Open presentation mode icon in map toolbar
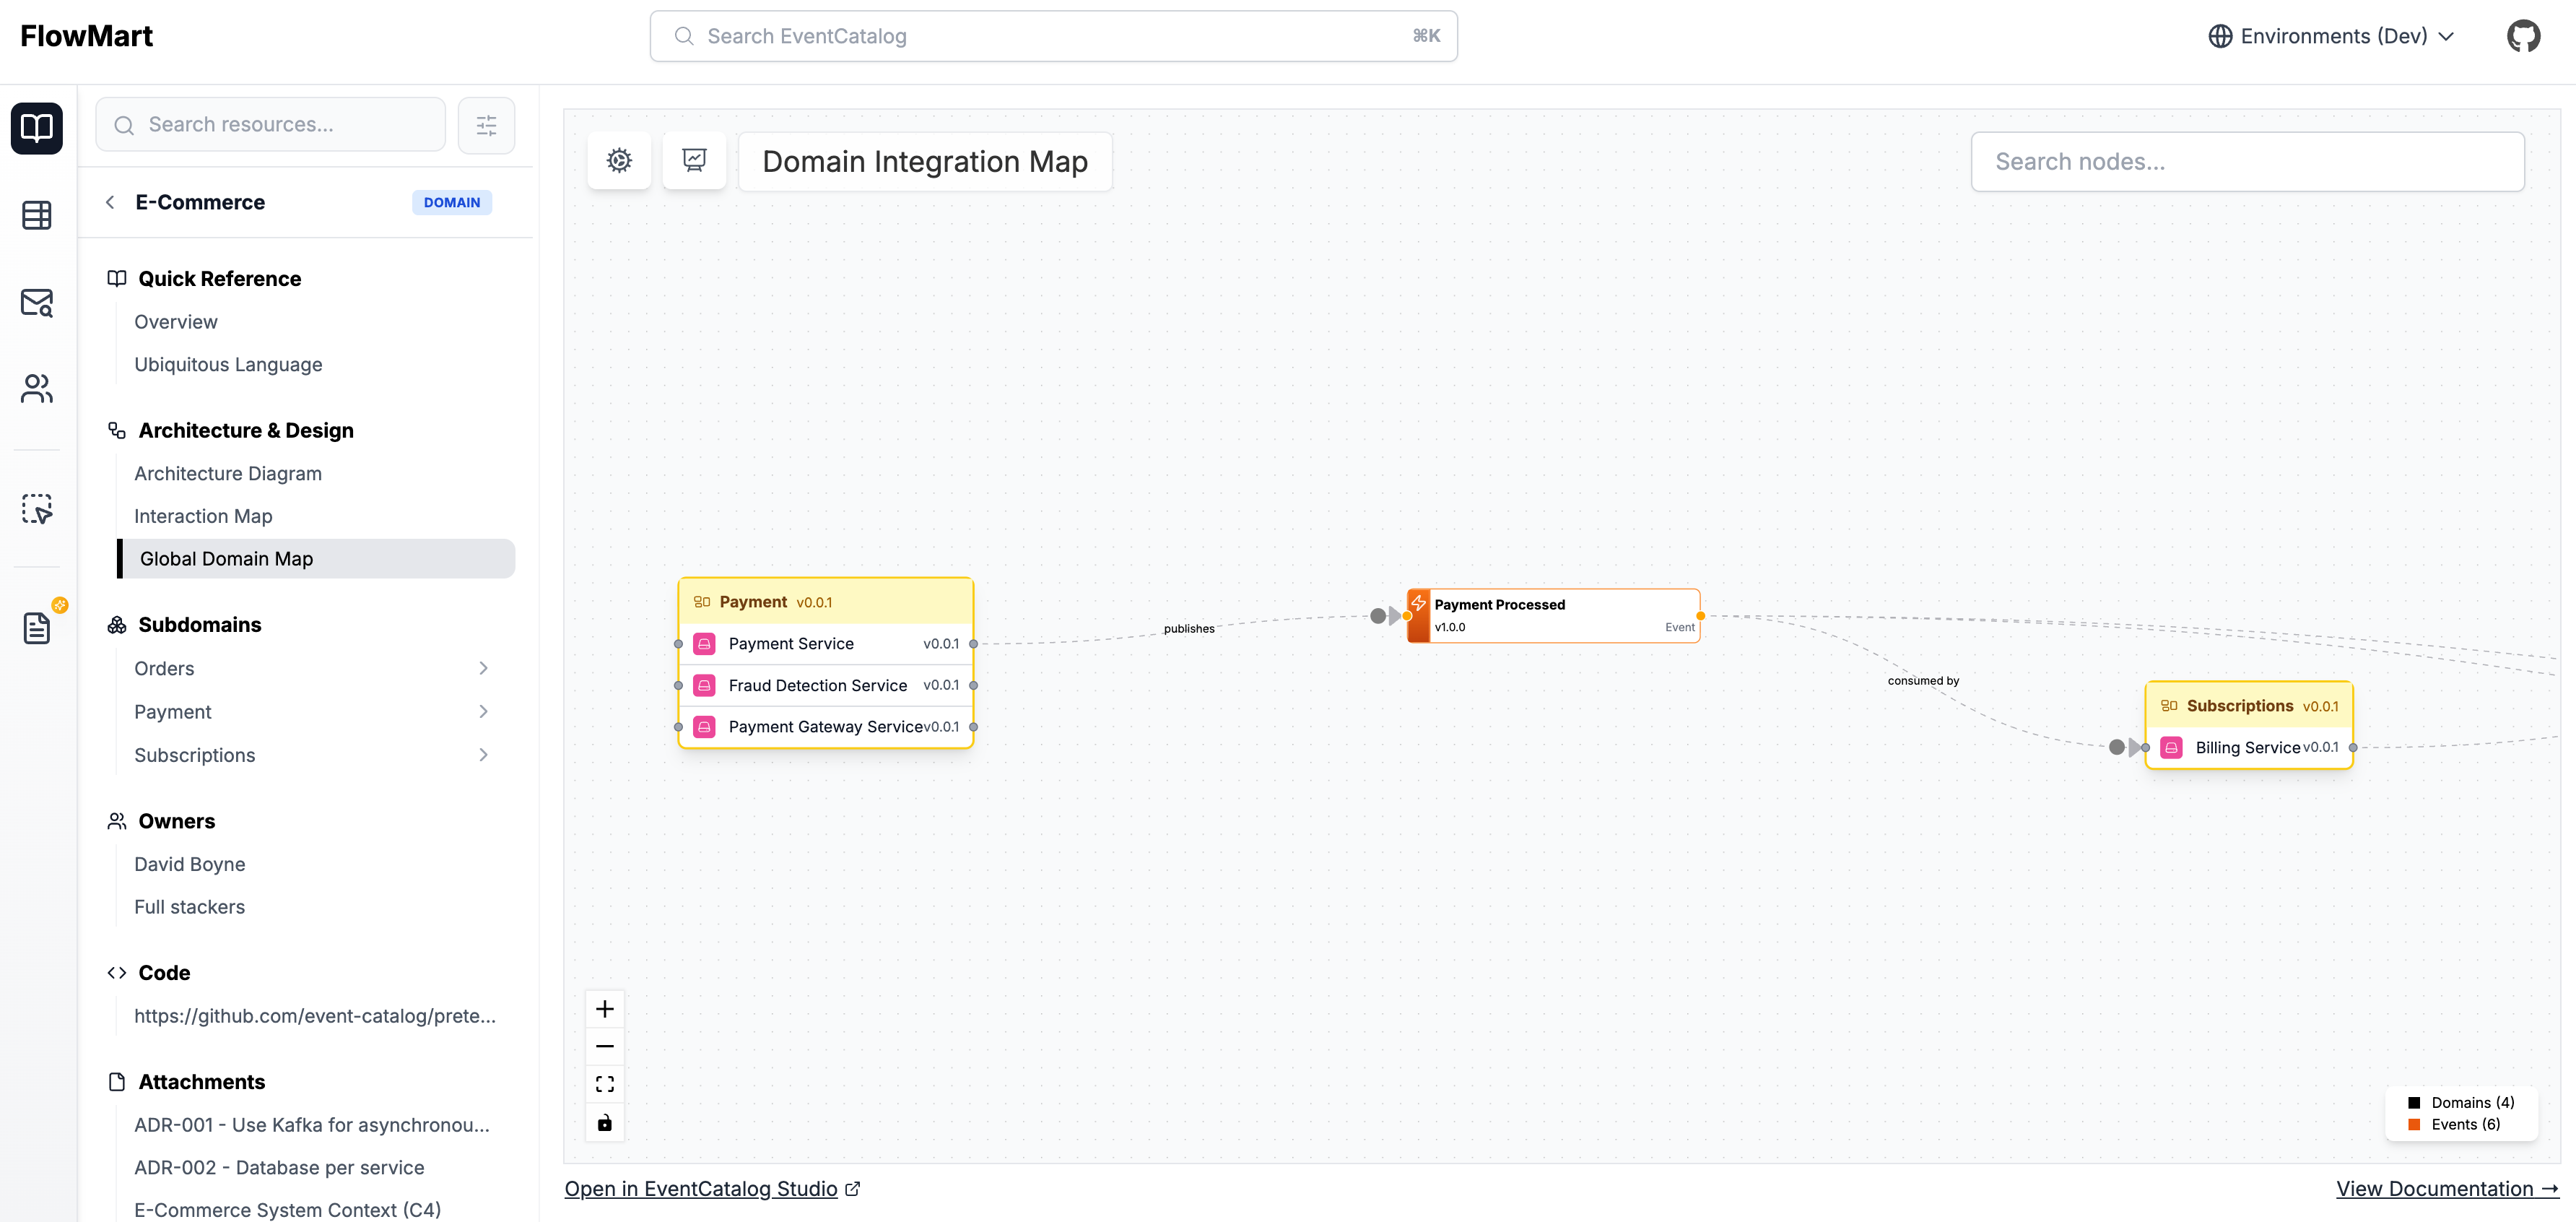This screenshot has height=1222, width=2576. click(x=694, y=160)
